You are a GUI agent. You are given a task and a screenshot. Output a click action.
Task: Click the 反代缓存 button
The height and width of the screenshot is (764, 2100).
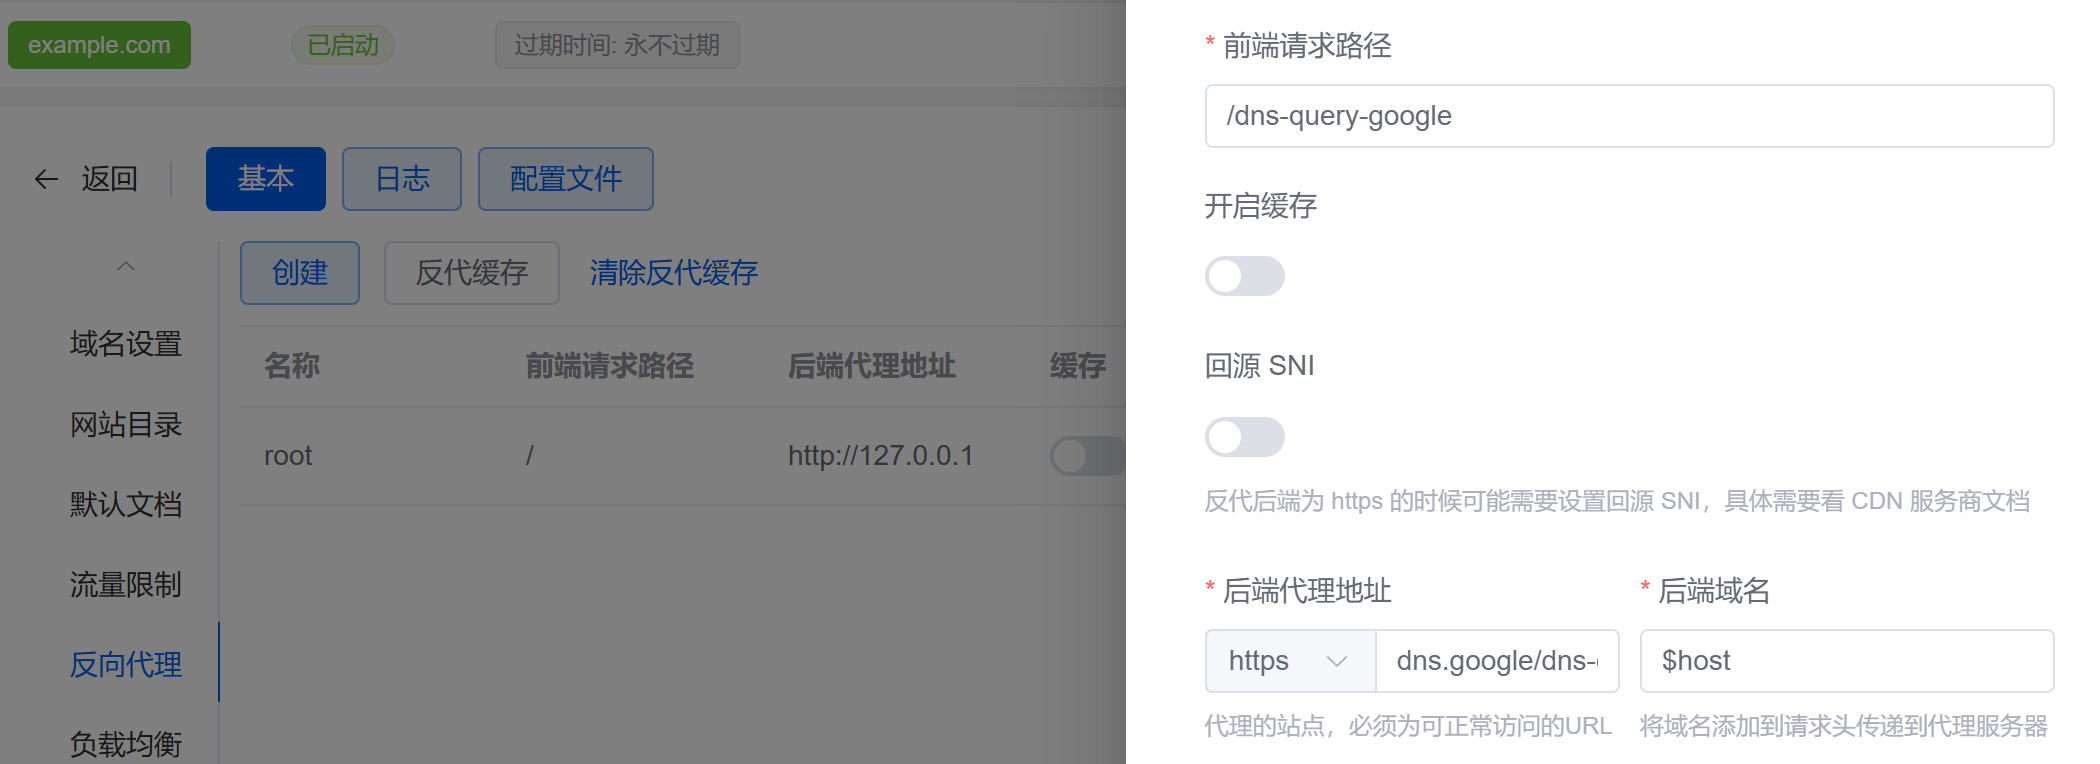(x=471, y=273)
